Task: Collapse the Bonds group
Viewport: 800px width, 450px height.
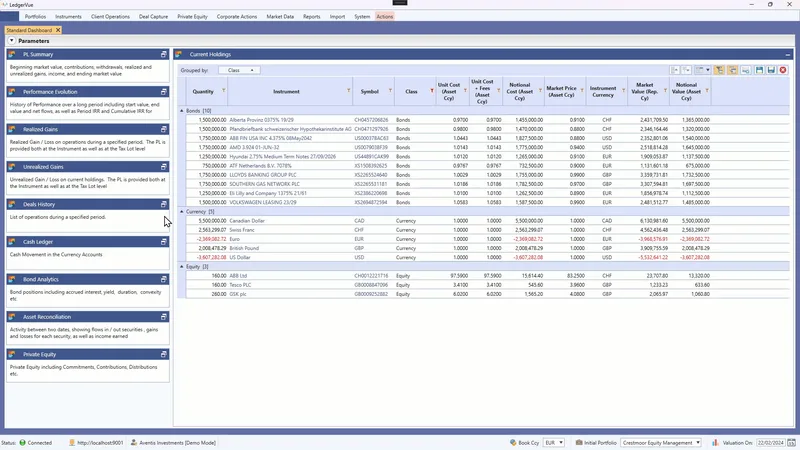Action: point(182,111)
